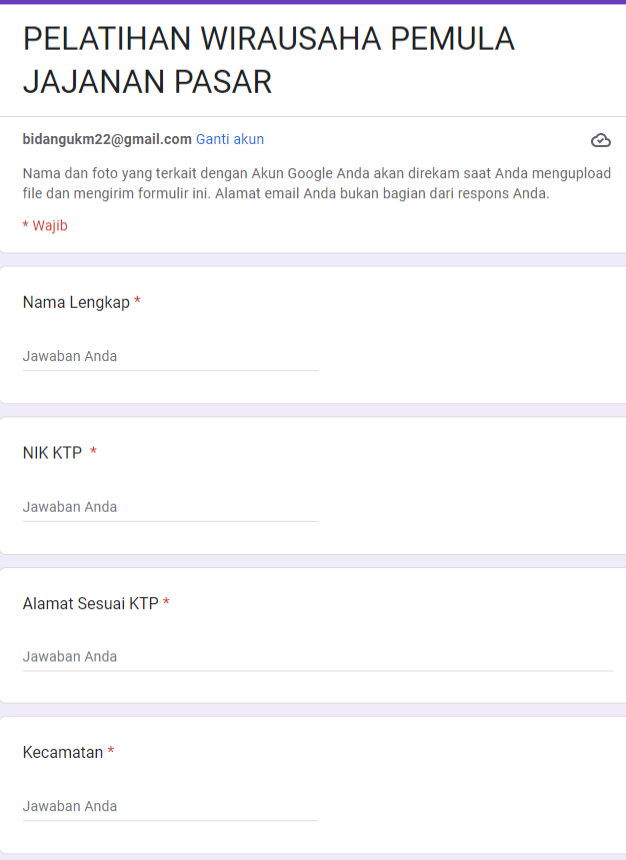
Task: Select the NIK KTP answer field
Action: coord(170,507)
